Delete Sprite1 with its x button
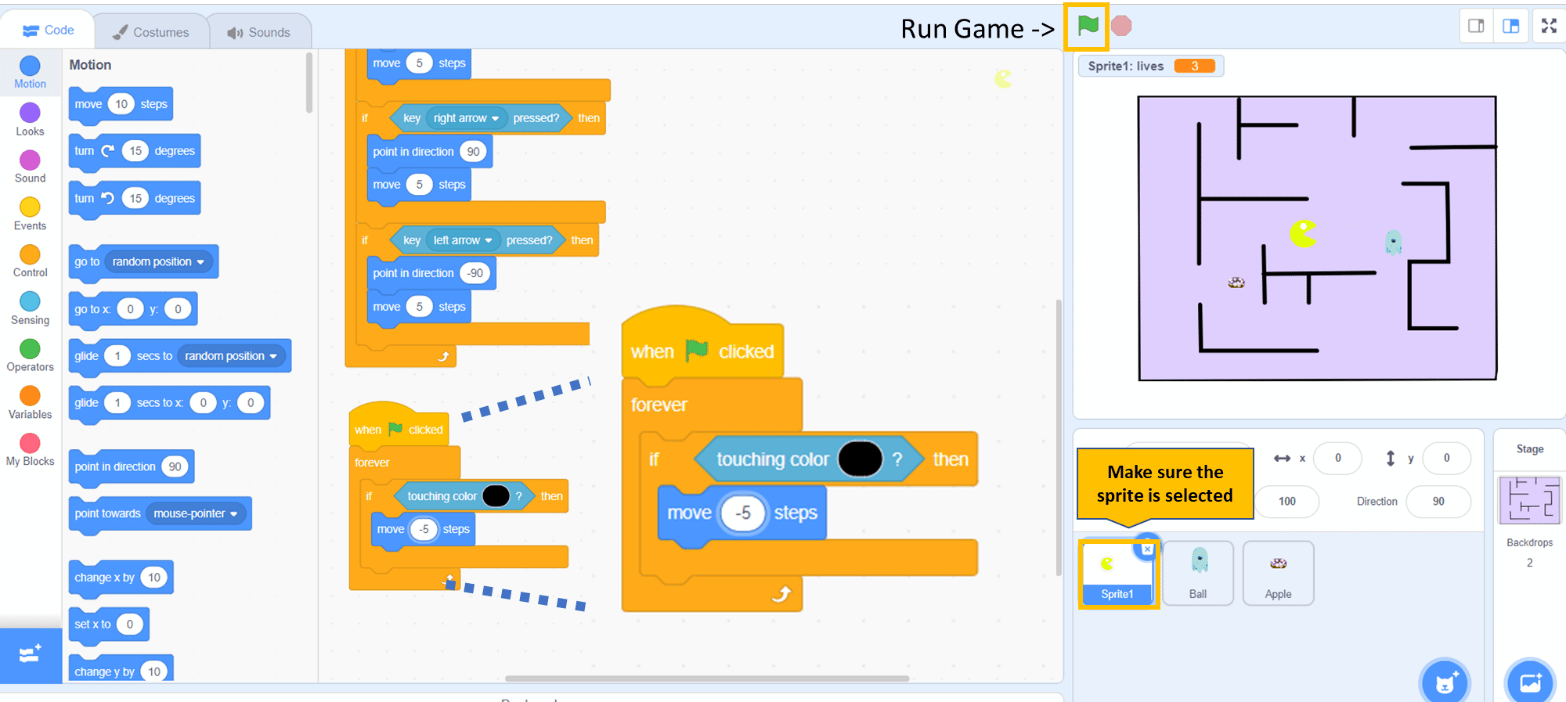 pyautogui.click(x=1147, y=548)
